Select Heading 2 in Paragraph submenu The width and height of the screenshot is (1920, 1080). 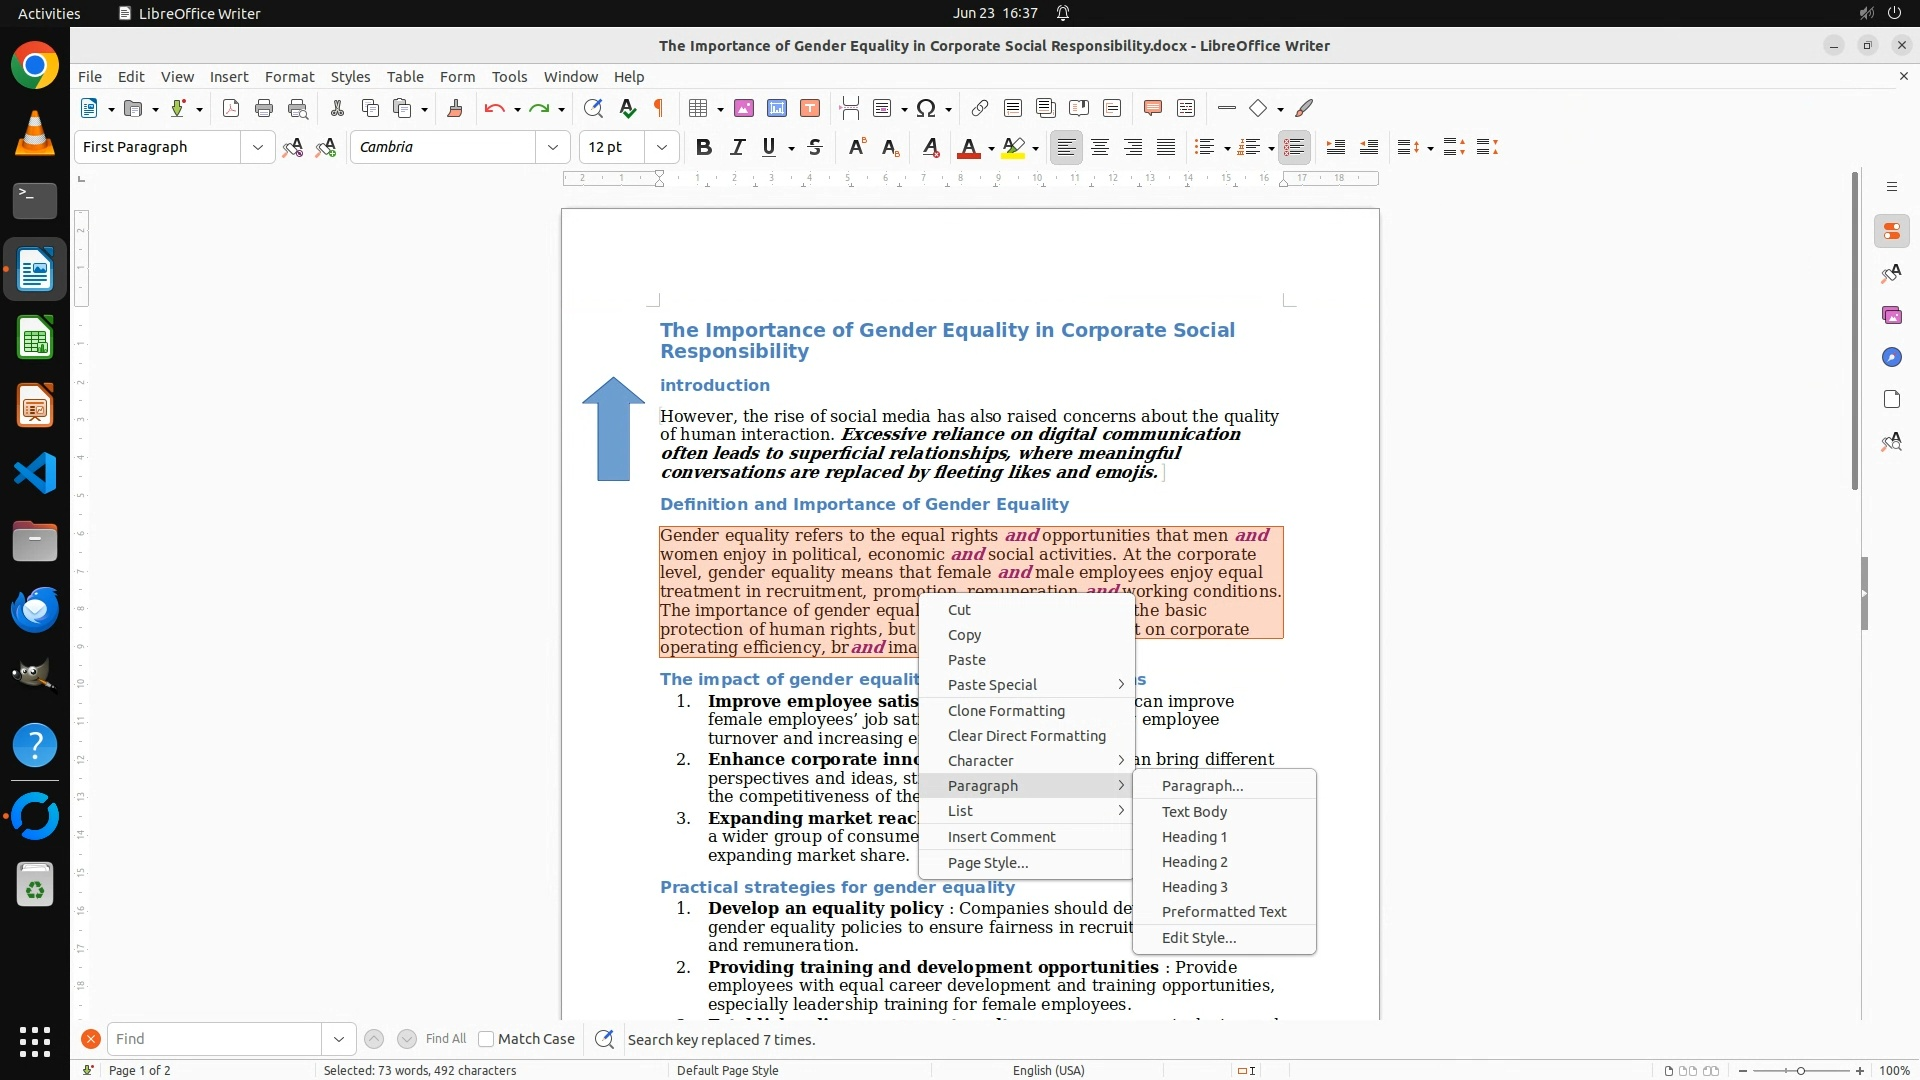tap(1194, 862)
